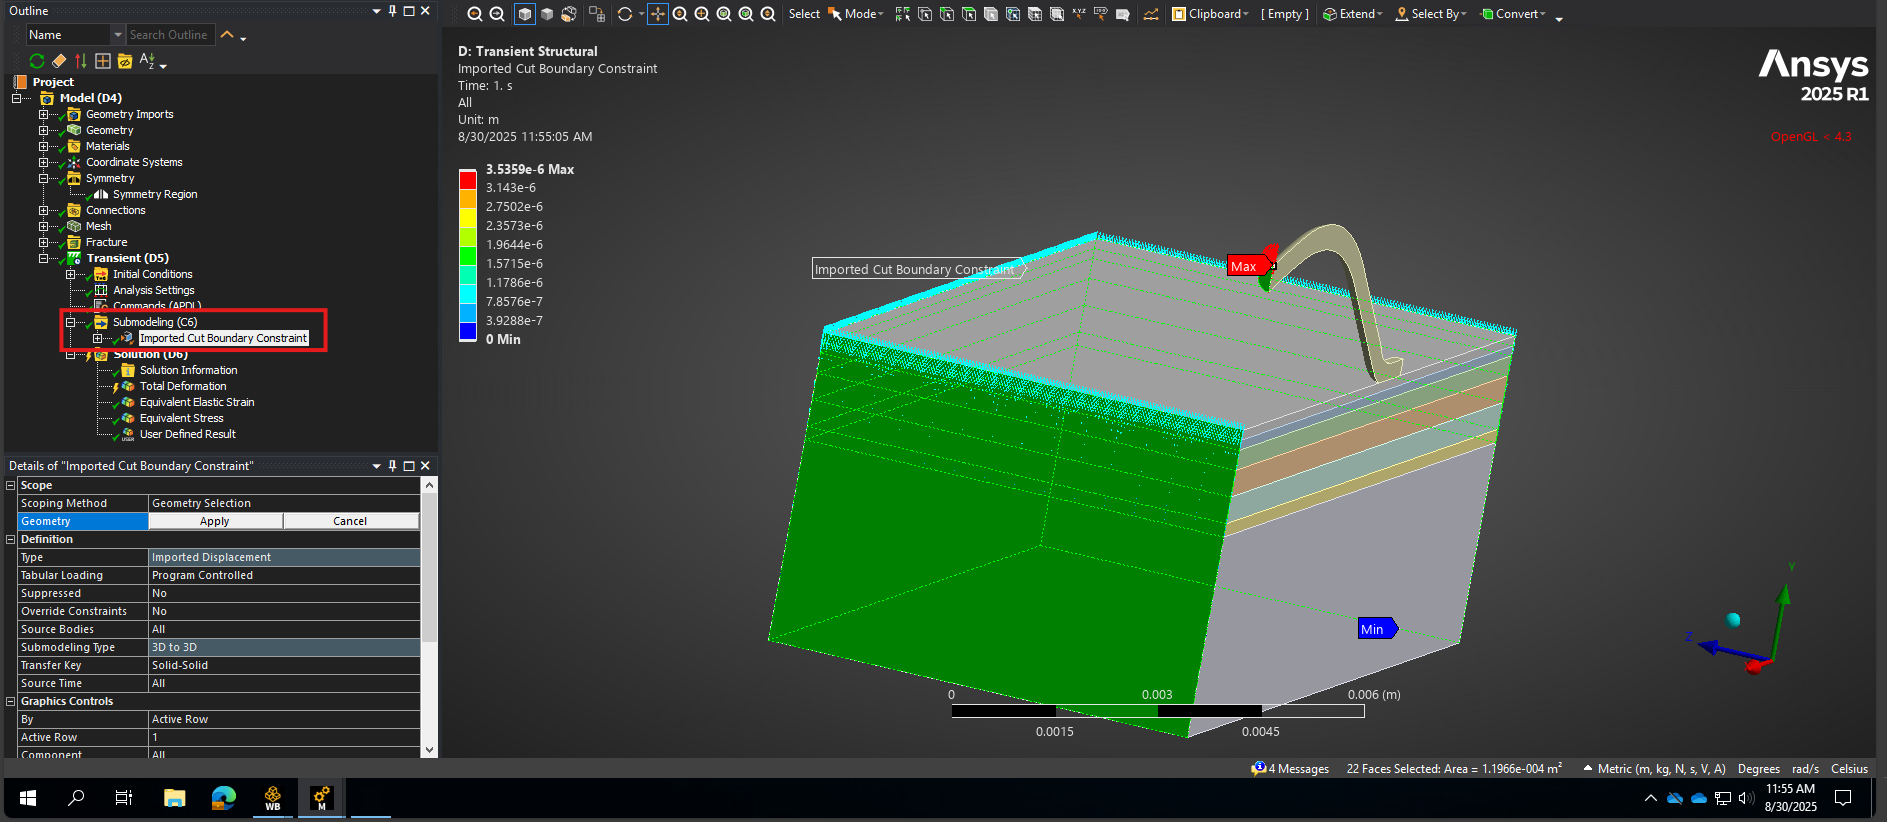The width and height of the screenshot is (1887, 822).
Task: Click the green Refresh icon in Outline toolbar
Action: [37, 61]
